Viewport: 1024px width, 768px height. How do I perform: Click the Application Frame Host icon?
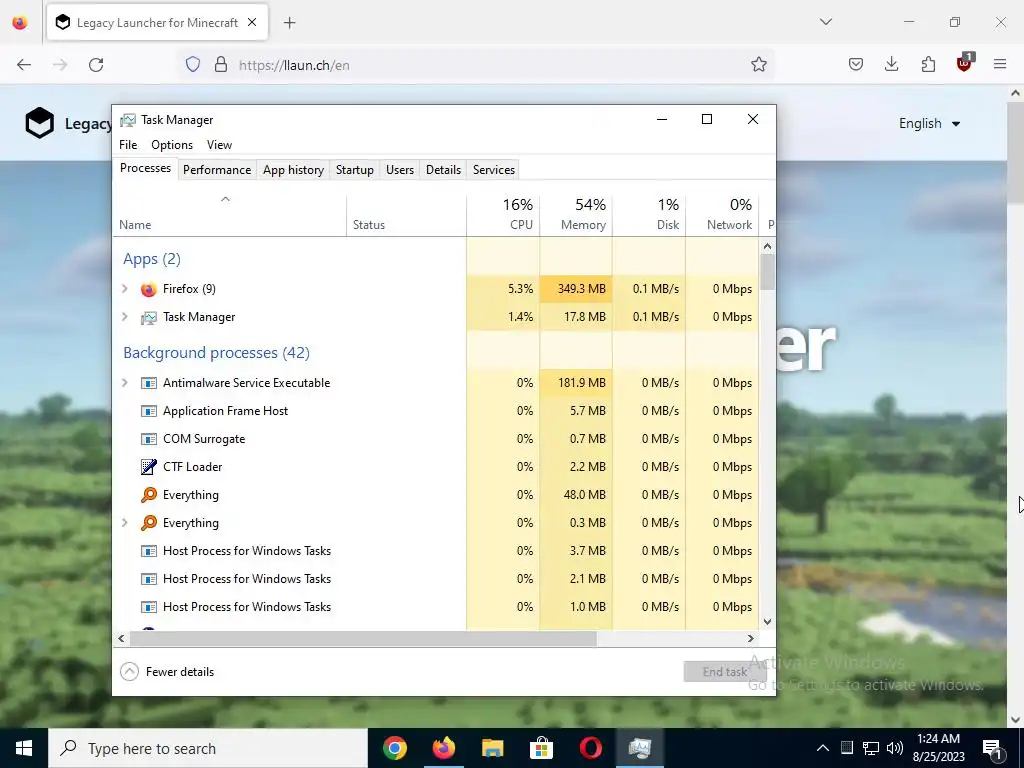pyautogui.click(x=149, y=411)
